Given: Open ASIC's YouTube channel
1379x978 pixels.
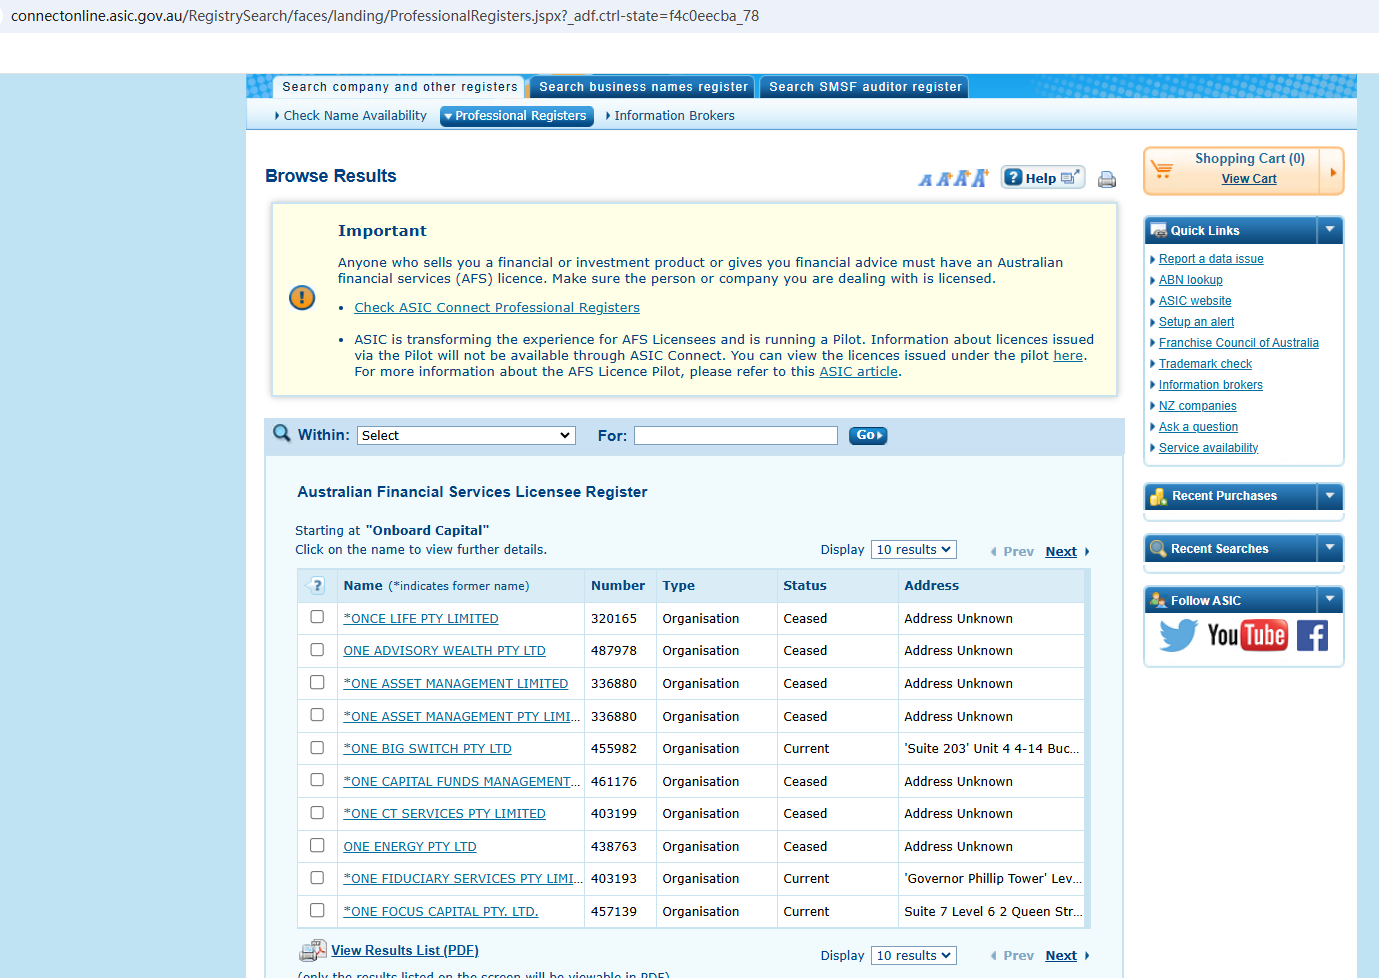Looking at the screenshot, I should 1247,635.
